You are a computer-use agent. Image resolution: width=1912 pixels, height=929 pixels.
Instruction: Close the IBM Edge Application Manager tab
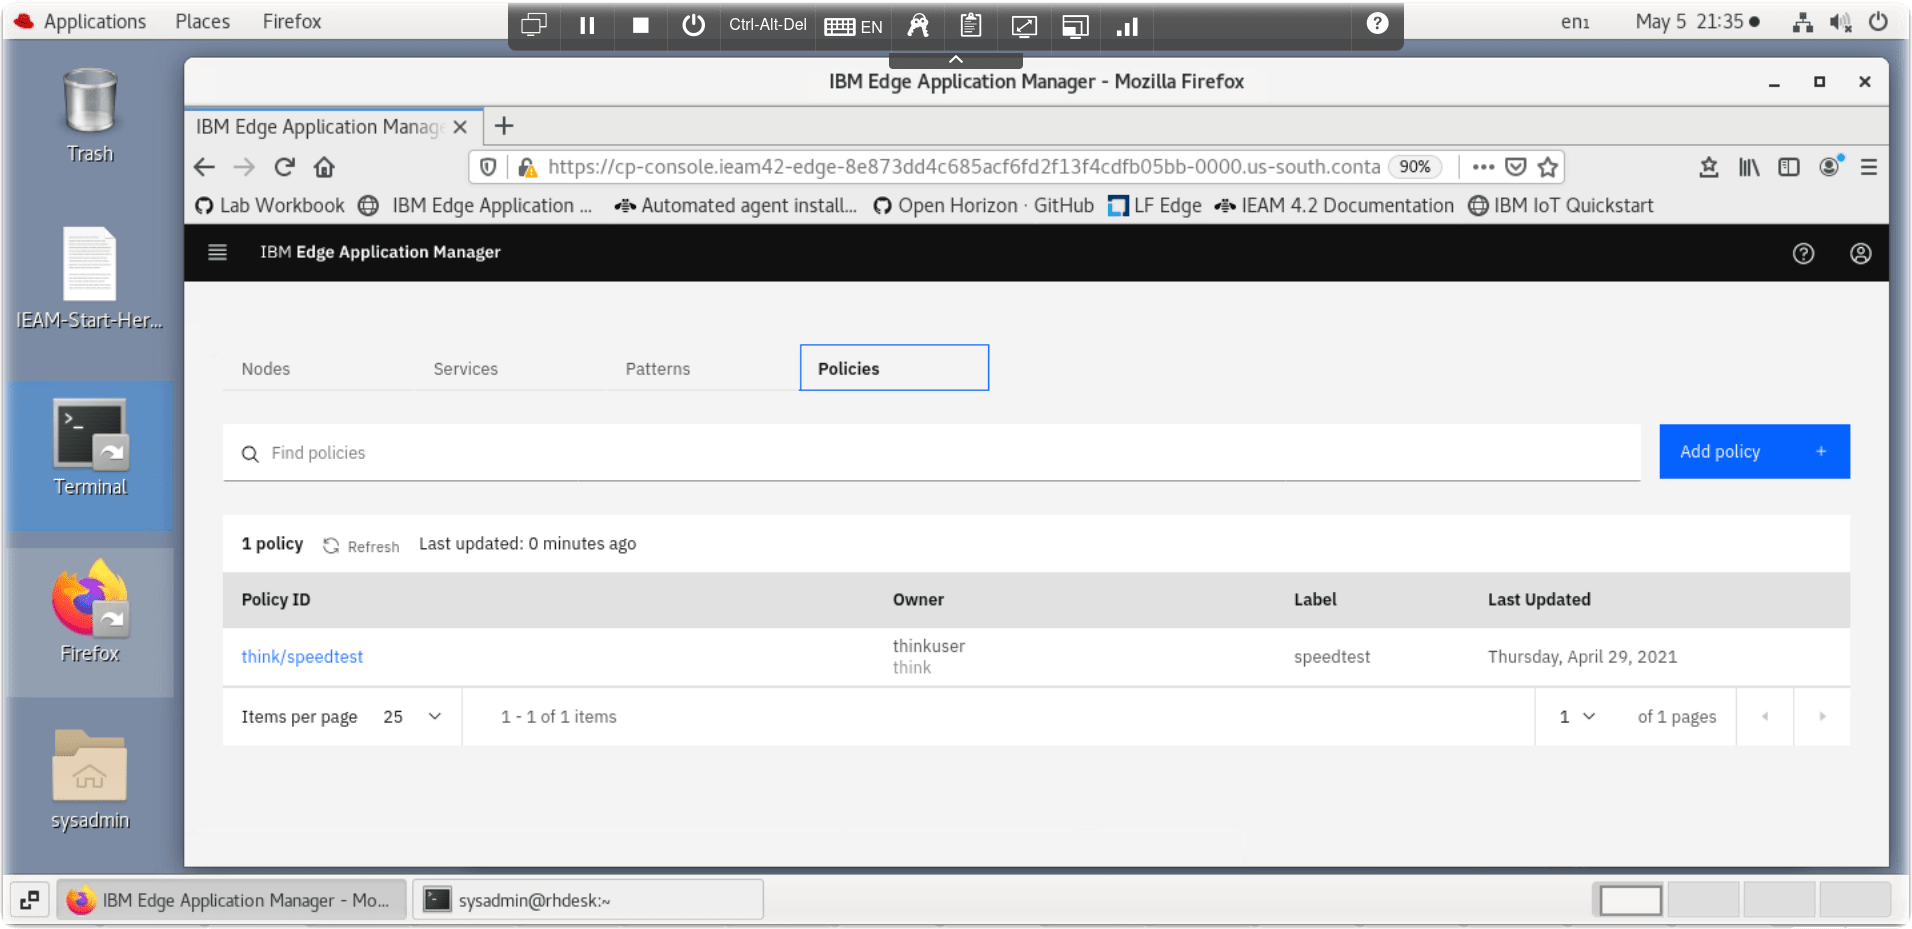click(x=460, y=127)
